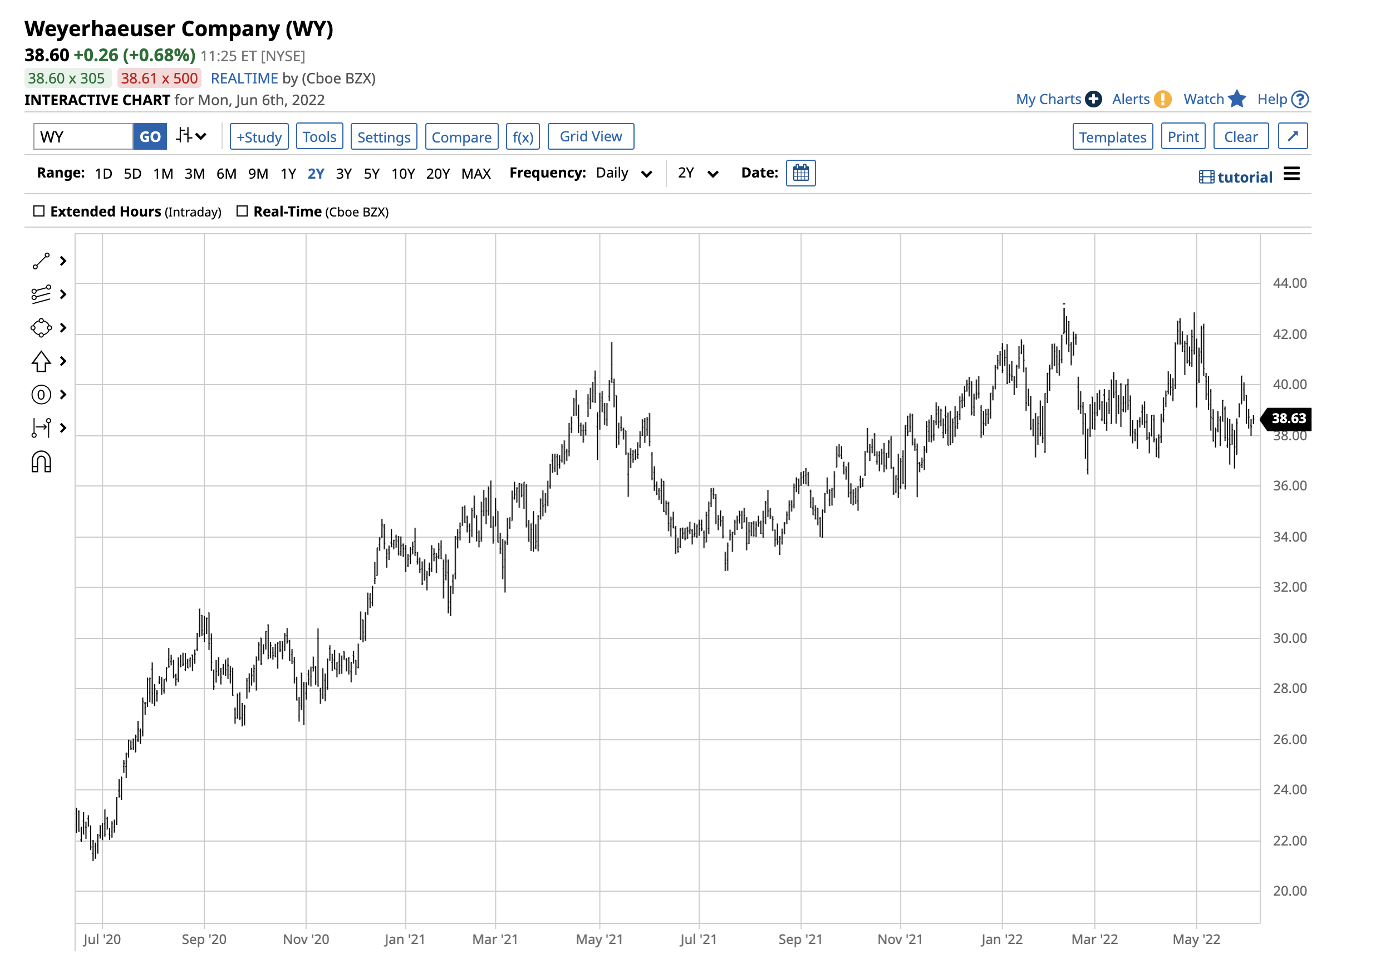Open Templates
1388x972 pixels.
1113,137
